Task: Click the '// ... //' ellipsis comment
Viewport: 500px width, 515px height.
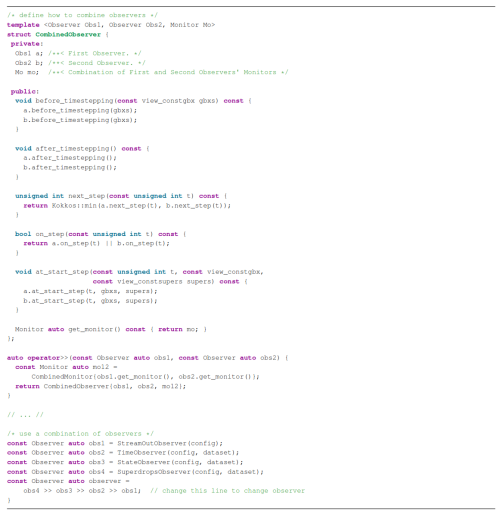Action: [x=25, y=415]
